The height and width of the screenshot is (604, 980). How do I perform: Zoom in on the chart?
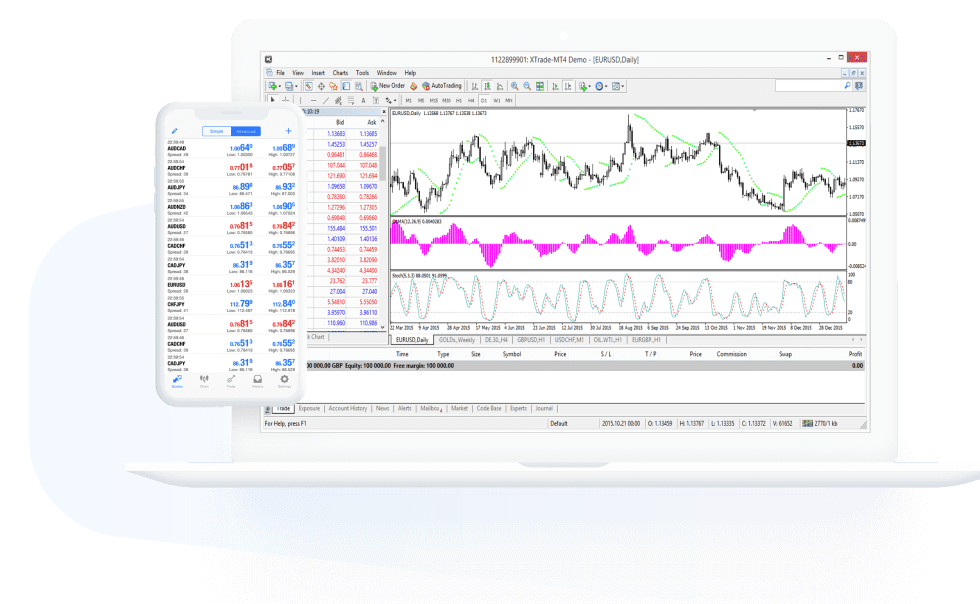click(514, 86)
